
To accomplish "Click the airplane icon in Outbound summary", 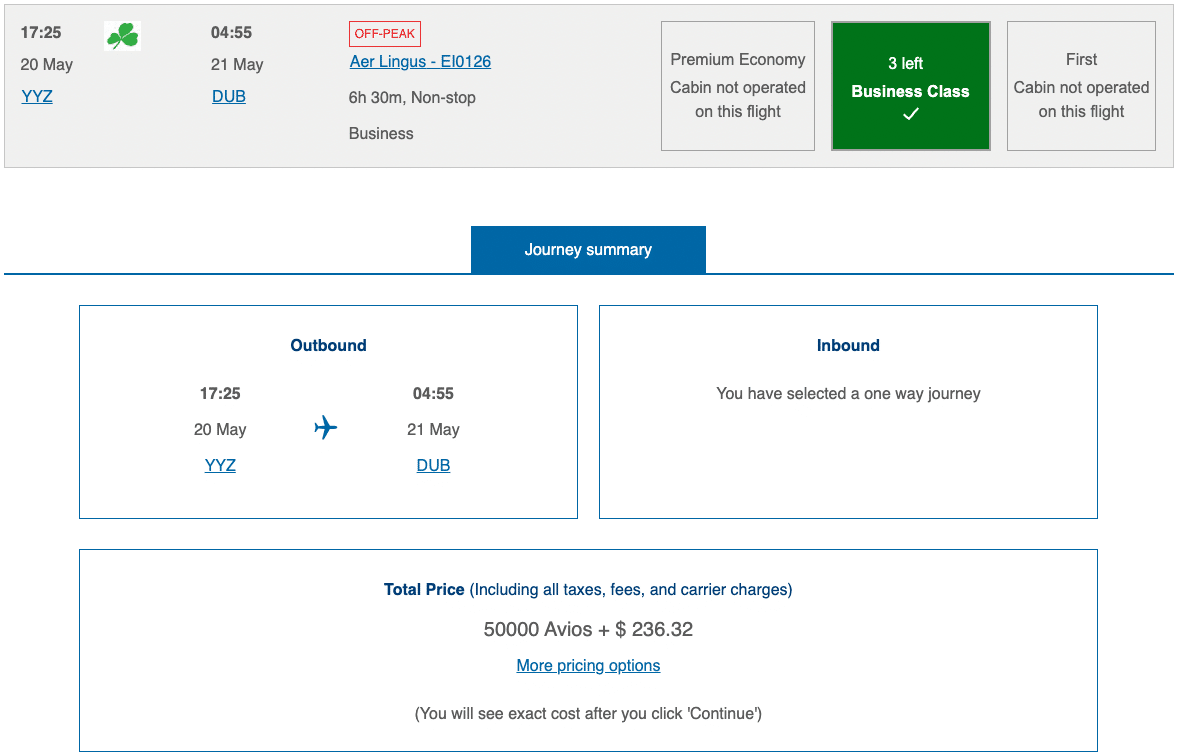I will point(326,429).
